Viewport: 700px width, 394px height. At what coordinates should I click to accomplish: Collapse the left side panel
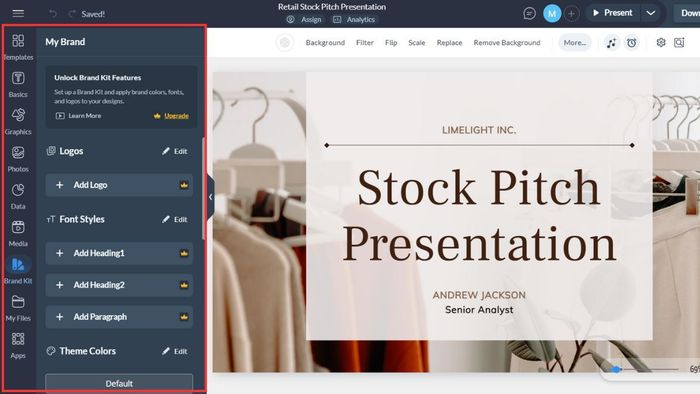pos(210,197)
